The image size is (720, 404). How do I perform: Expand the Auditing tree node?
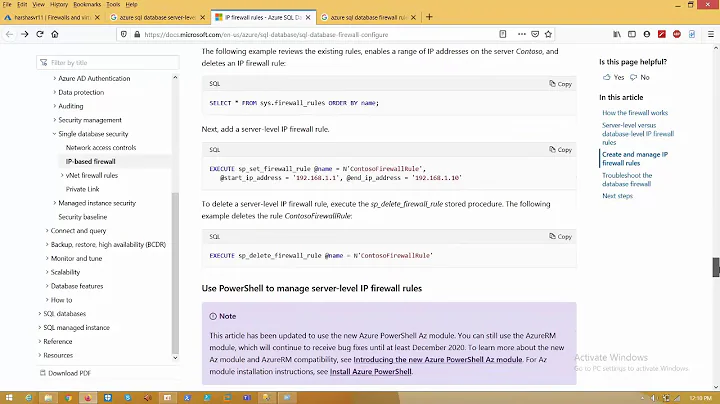click(x=55, y=106)
